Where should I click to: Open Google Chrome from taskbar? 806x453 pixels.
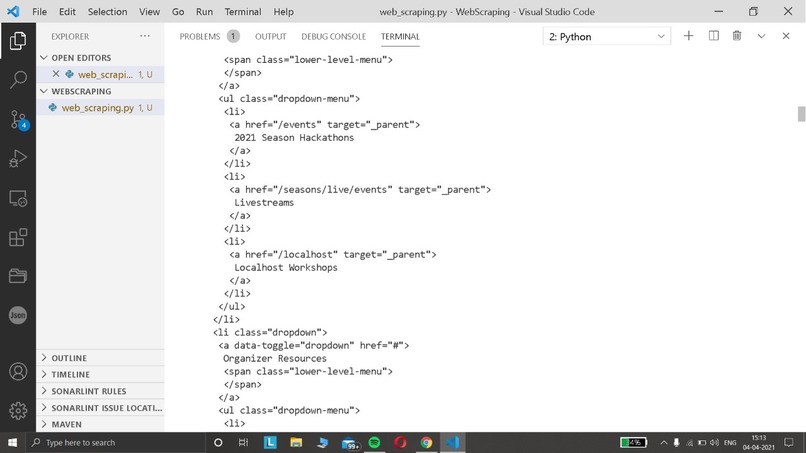(x=426, y=442)
